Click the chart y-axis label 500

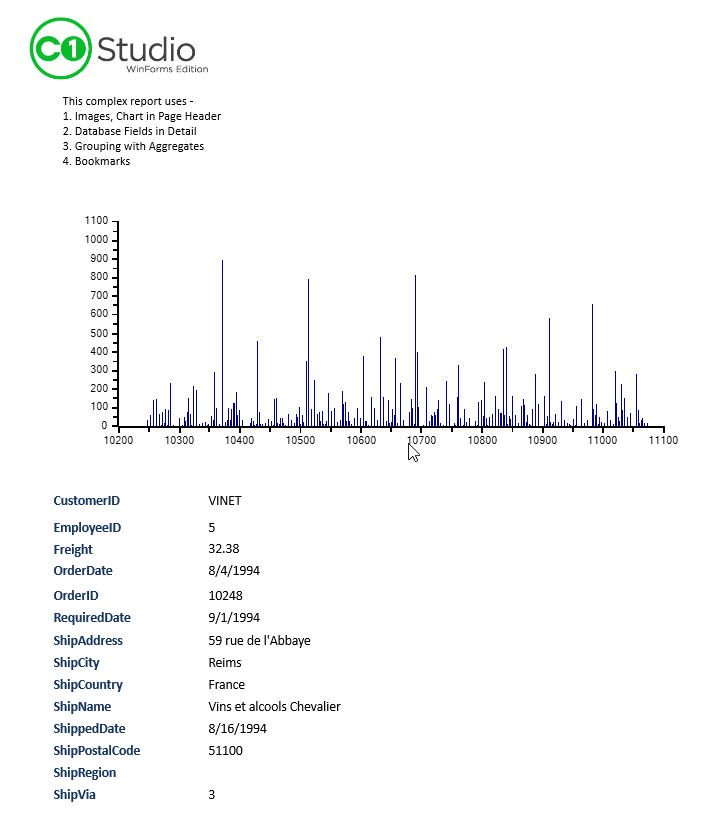tap(98, 333)
